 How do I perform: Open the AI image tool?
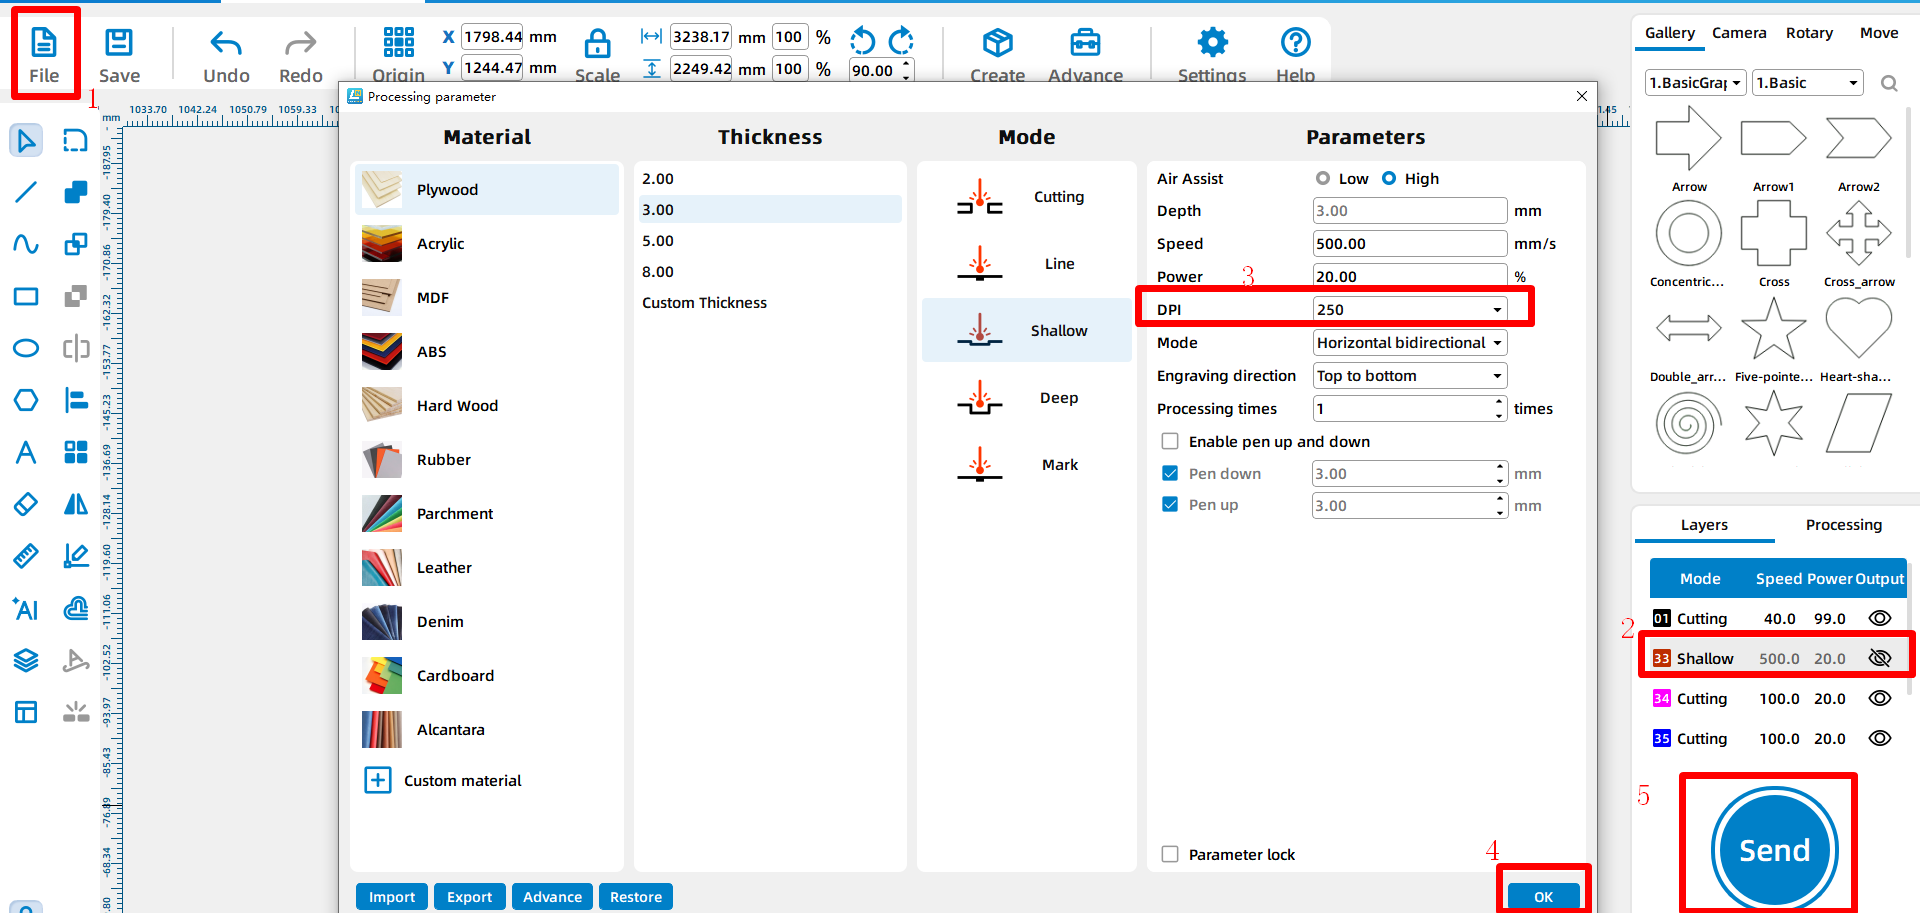click(x=25, y=608)
